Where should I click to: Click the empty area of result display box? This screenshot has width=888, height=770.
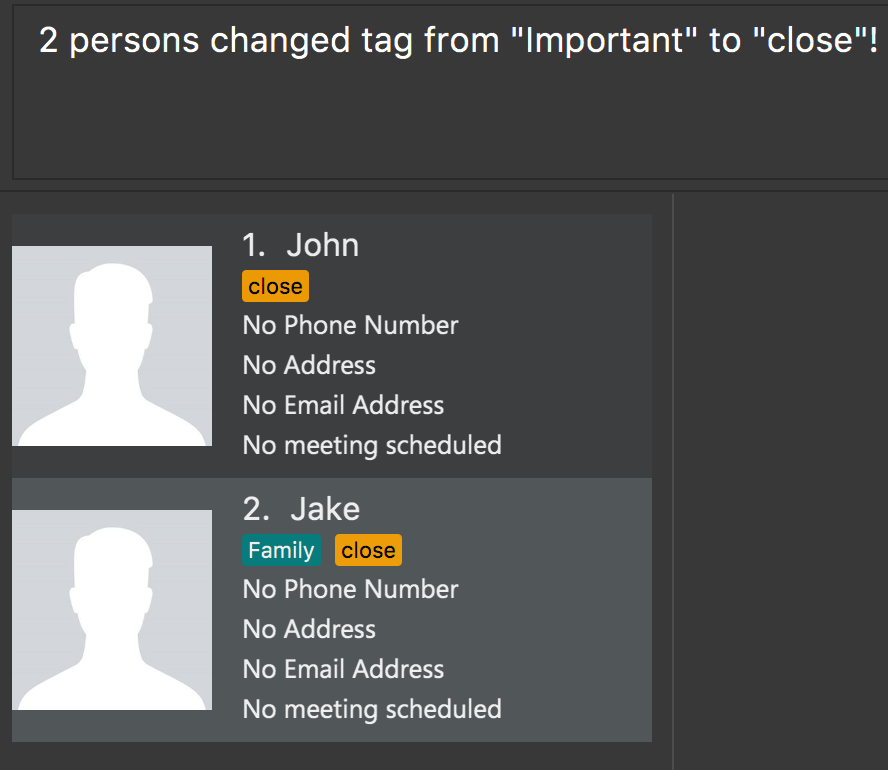coord(450,125)
